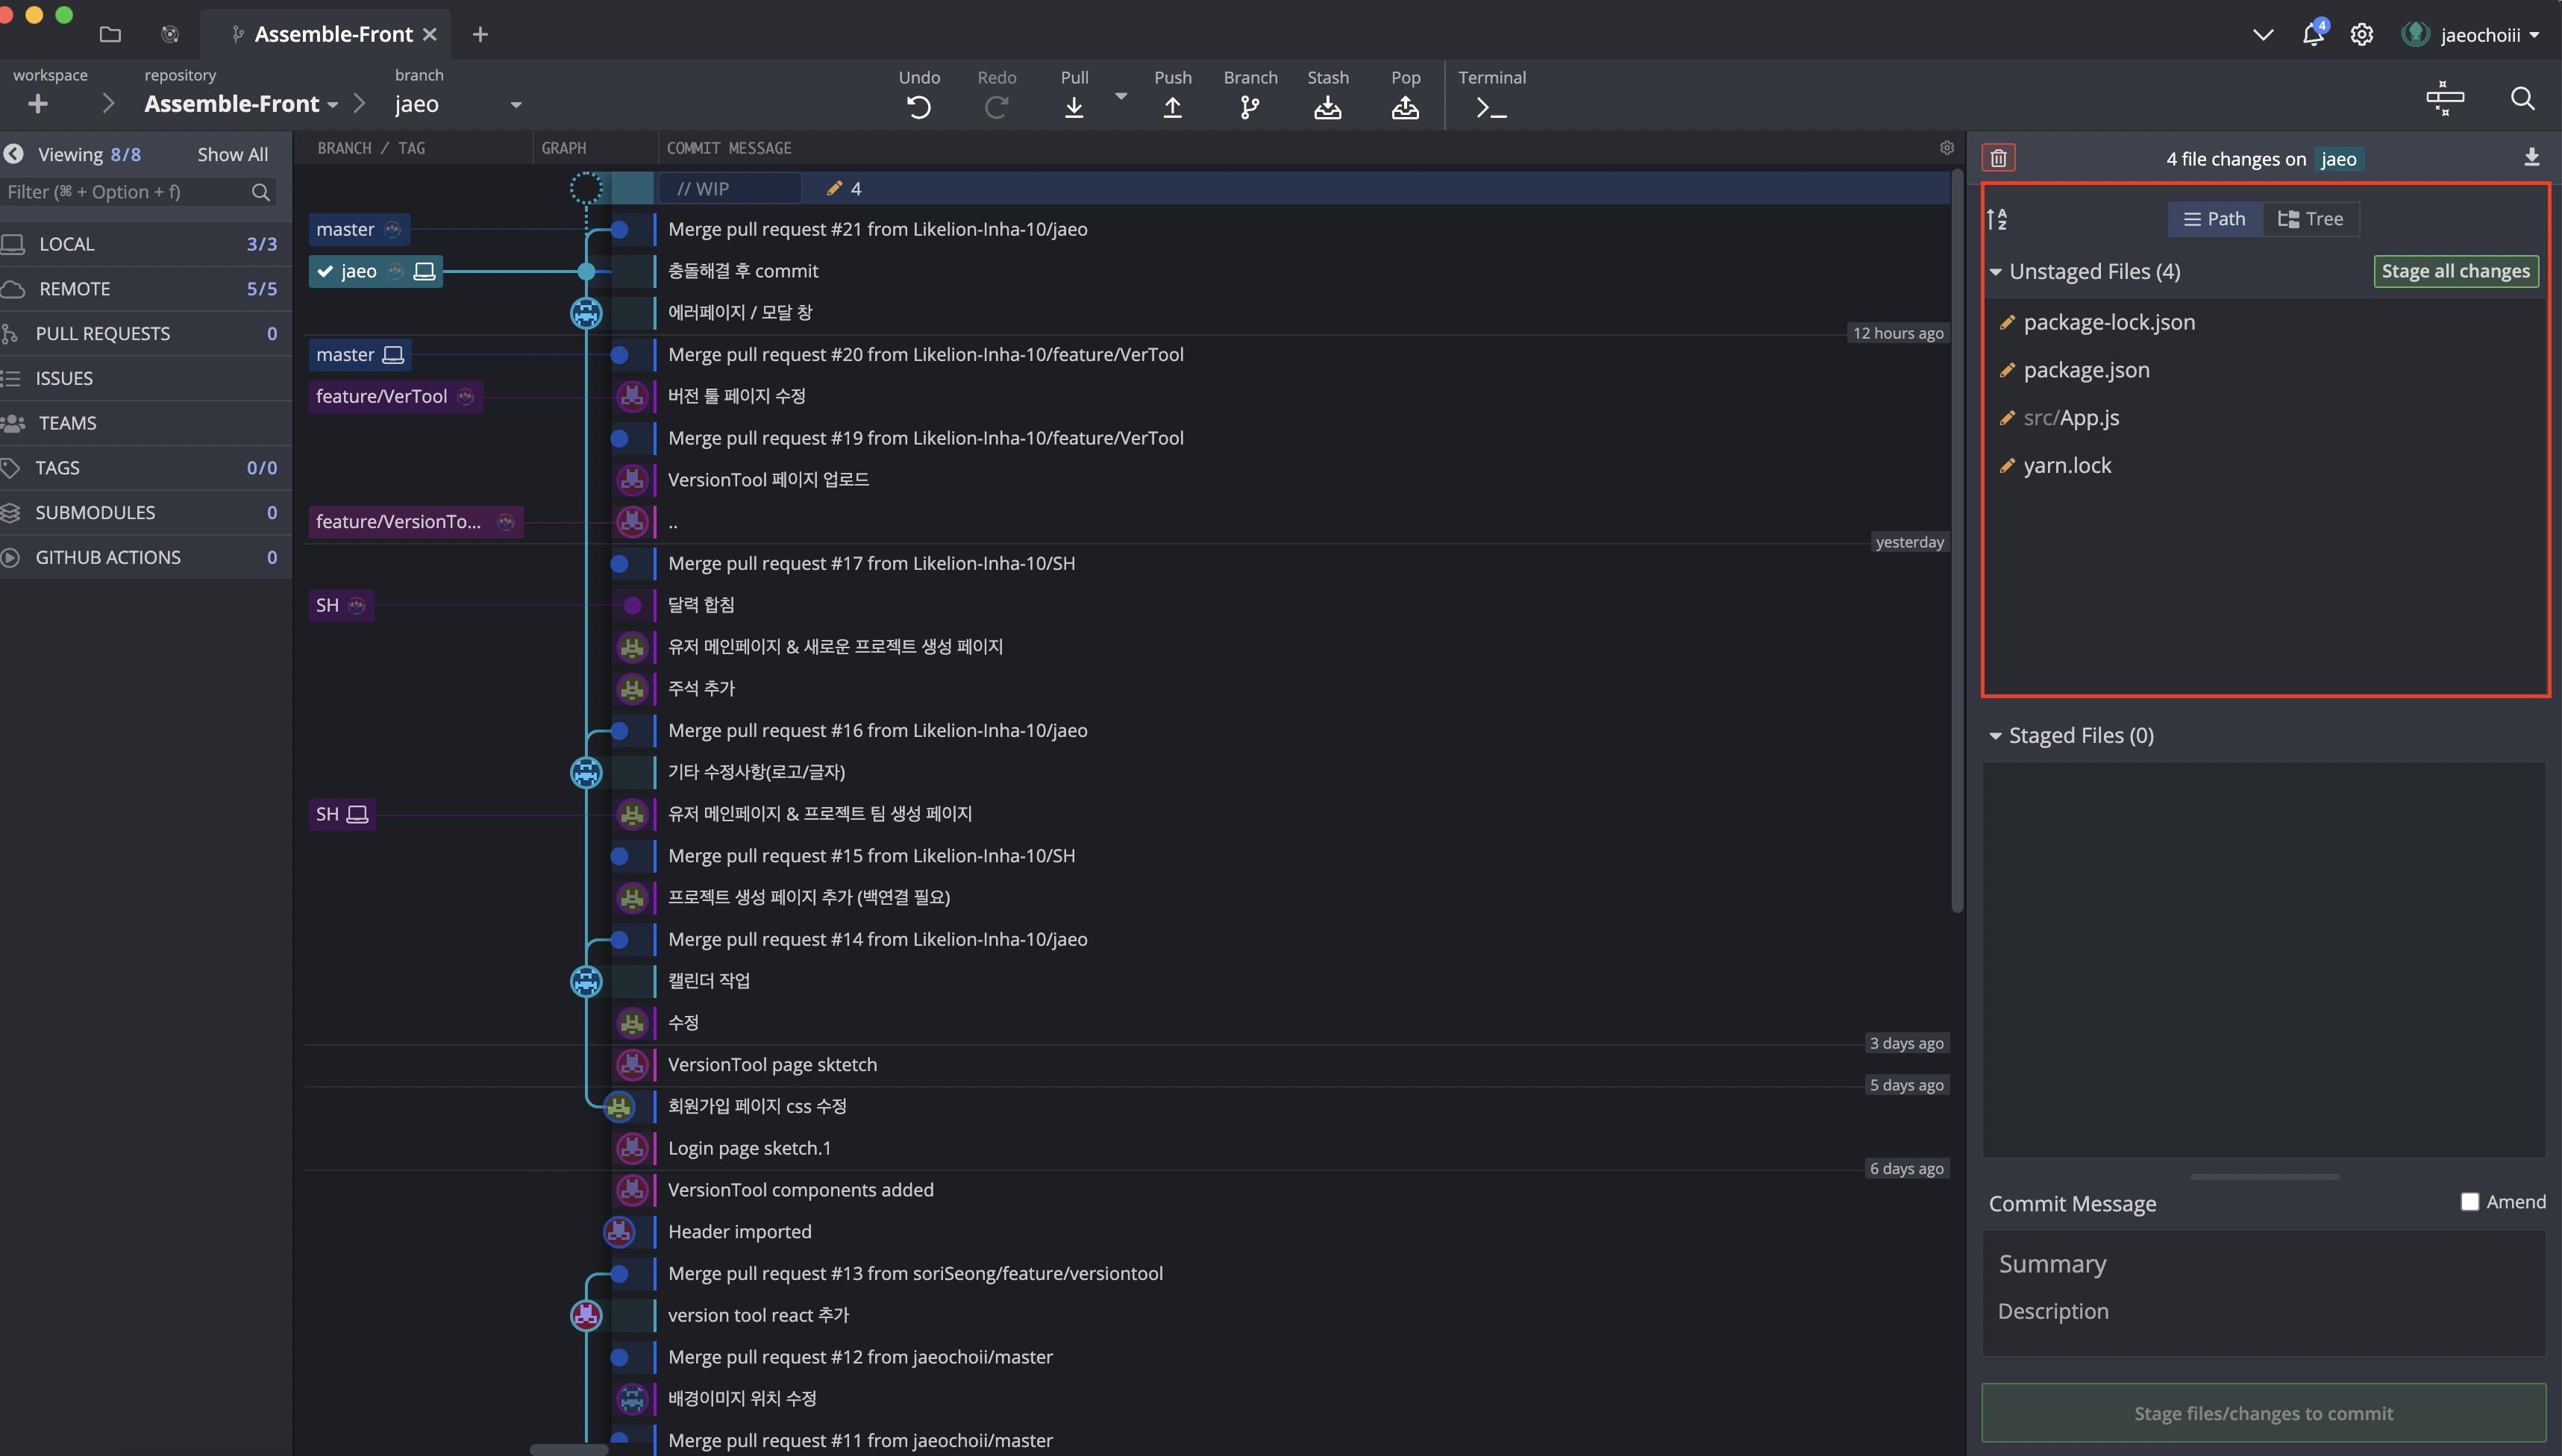Screen dimensions: 2562x1456
Task: Sort unstaged files alphabetically icon
Action: pos(1997,219)
